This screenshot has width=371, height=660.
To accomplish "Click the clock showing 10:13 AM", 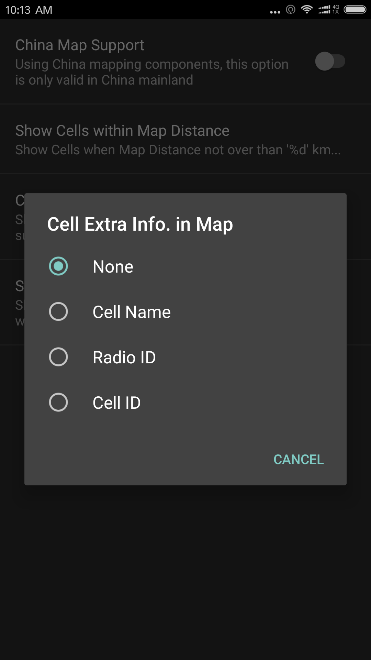I will [x=29, y=10].
